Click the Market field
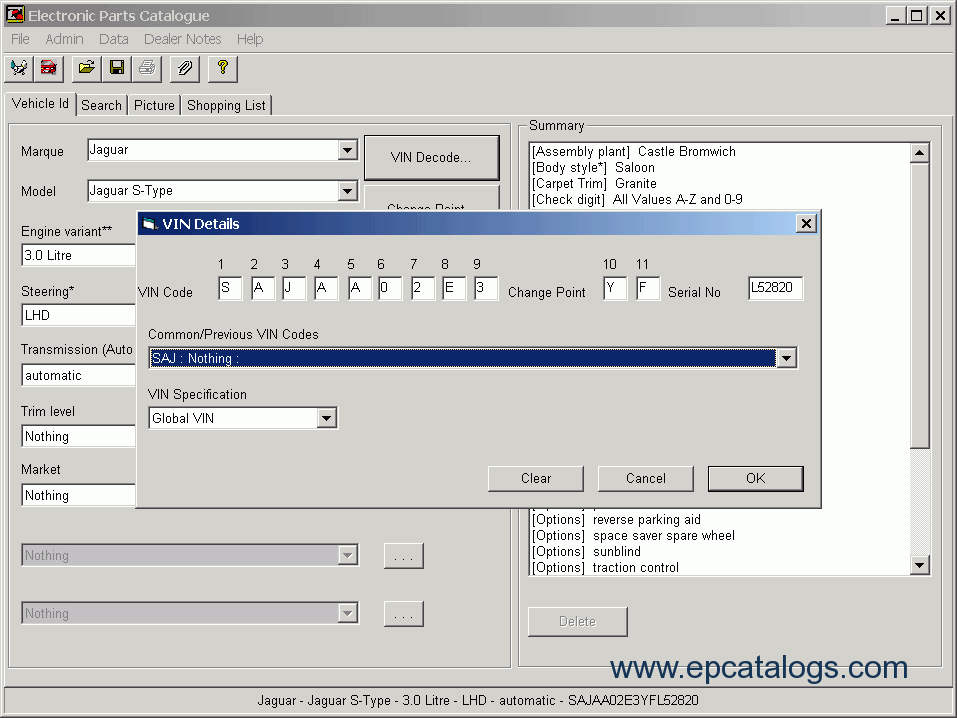 [x=78, y=495]
